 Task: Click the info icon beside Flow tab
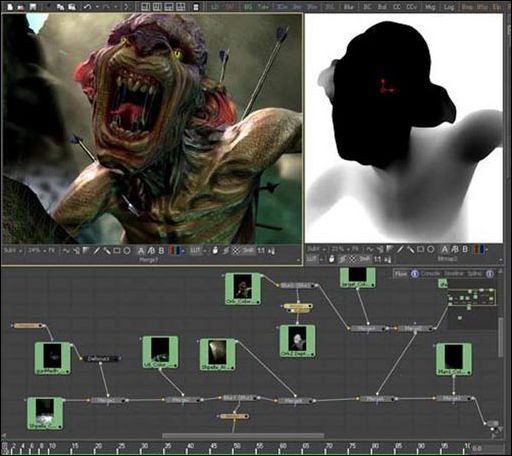[x=414, y=274]
